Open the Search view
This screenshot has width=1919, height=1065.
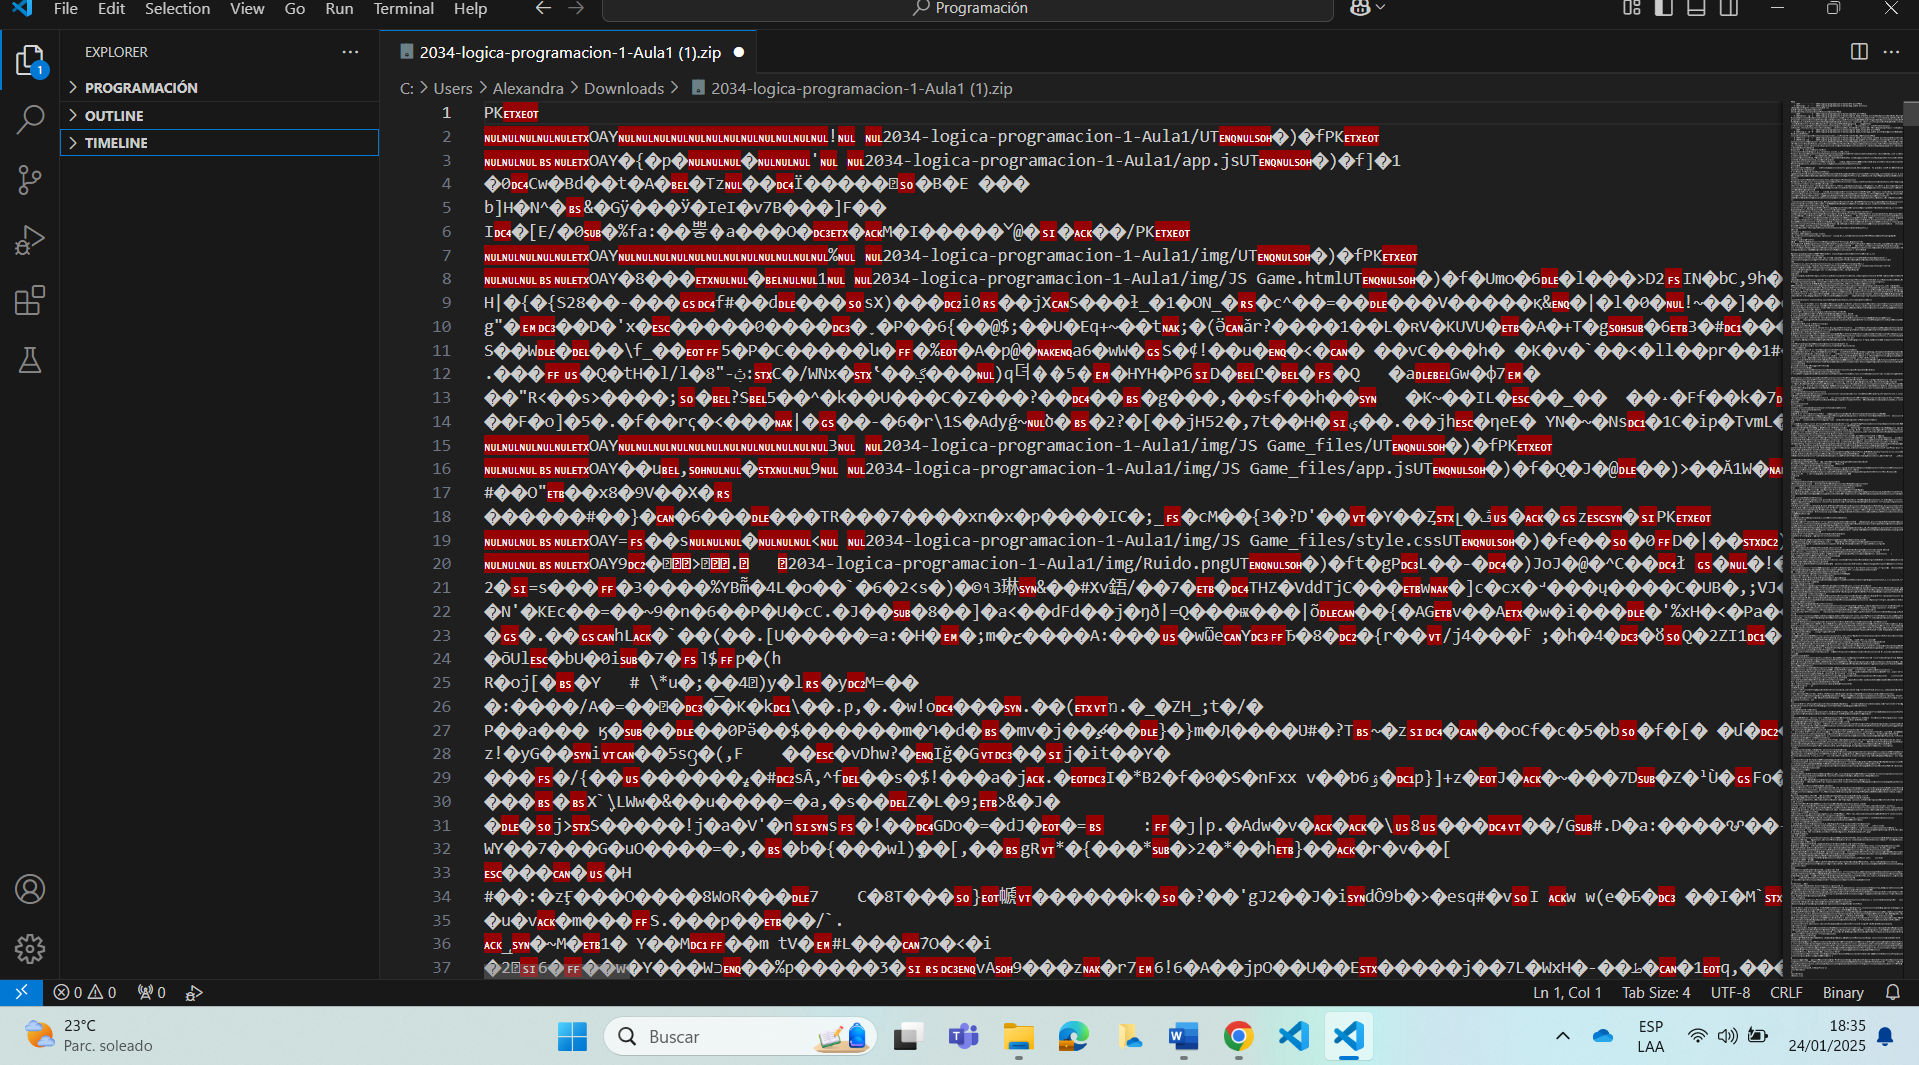tap(30, 120)
